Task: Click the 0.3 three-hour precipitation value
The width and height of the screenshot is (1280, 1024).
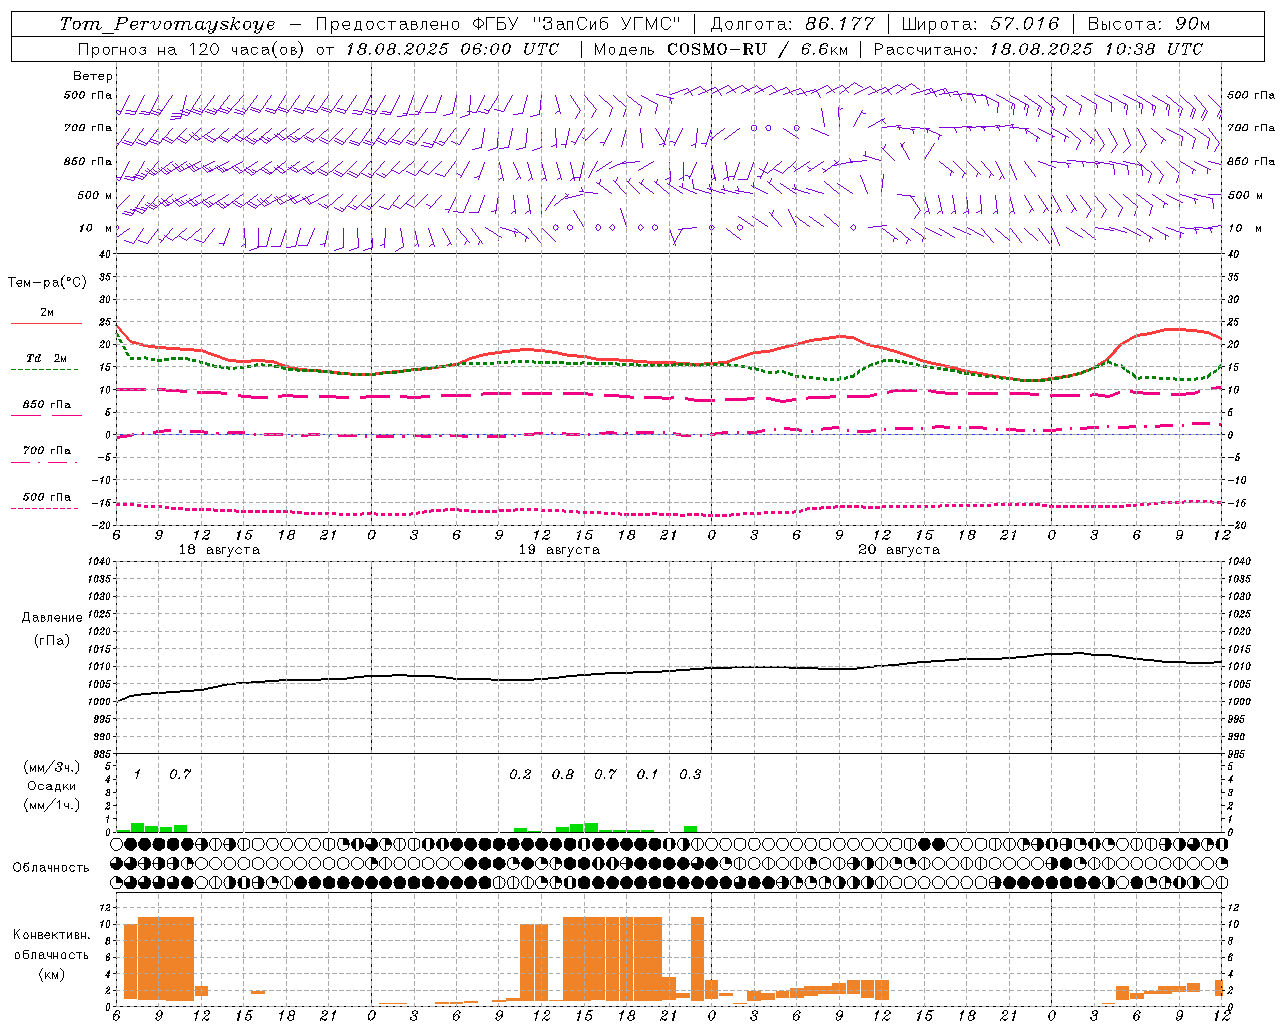Action: (x=690, y=775)
